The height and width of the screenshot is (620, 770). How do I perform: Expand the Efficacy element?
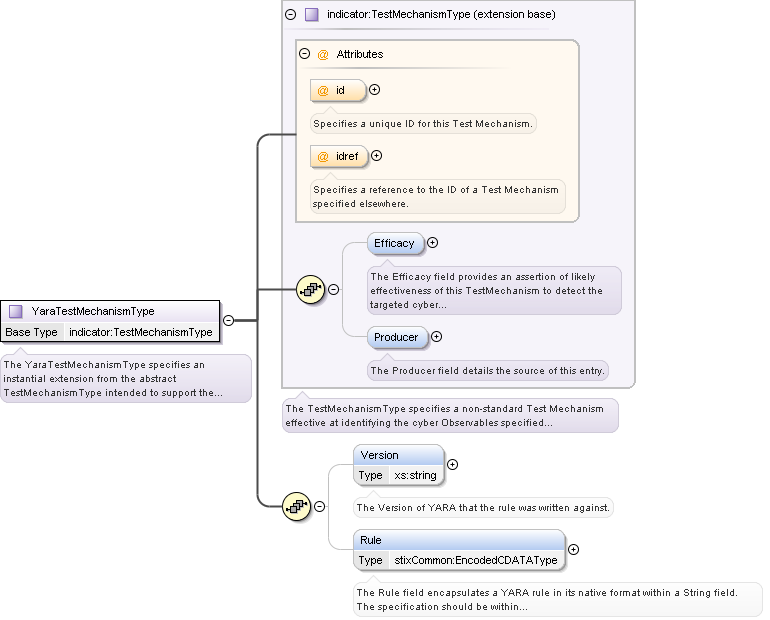(x=433, y=243)
